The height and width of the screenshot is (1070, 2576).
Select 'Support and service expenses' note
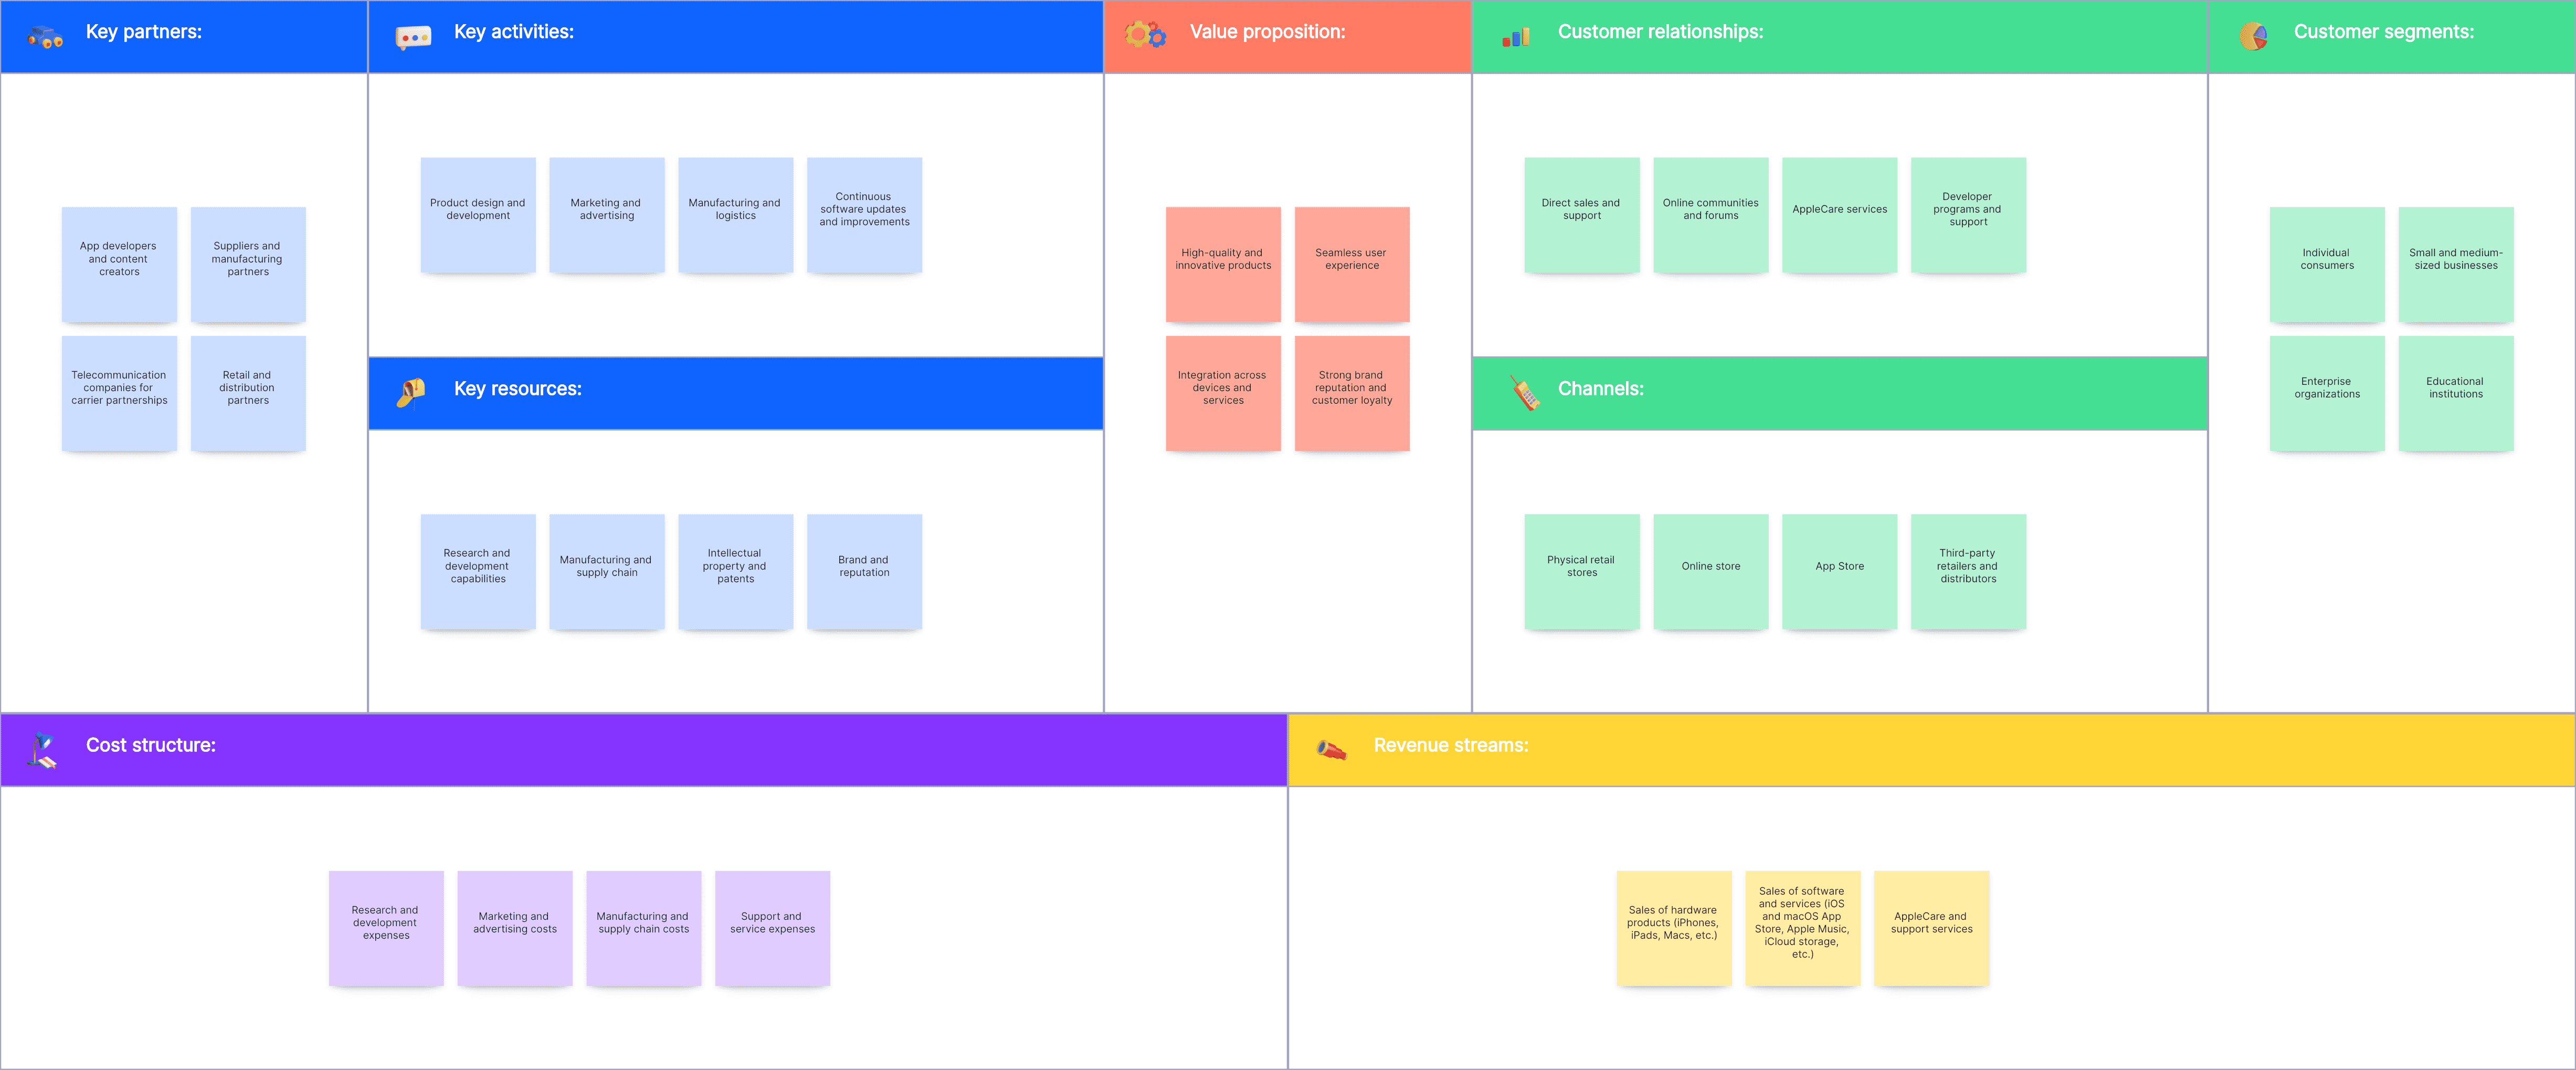click(773, 928)
